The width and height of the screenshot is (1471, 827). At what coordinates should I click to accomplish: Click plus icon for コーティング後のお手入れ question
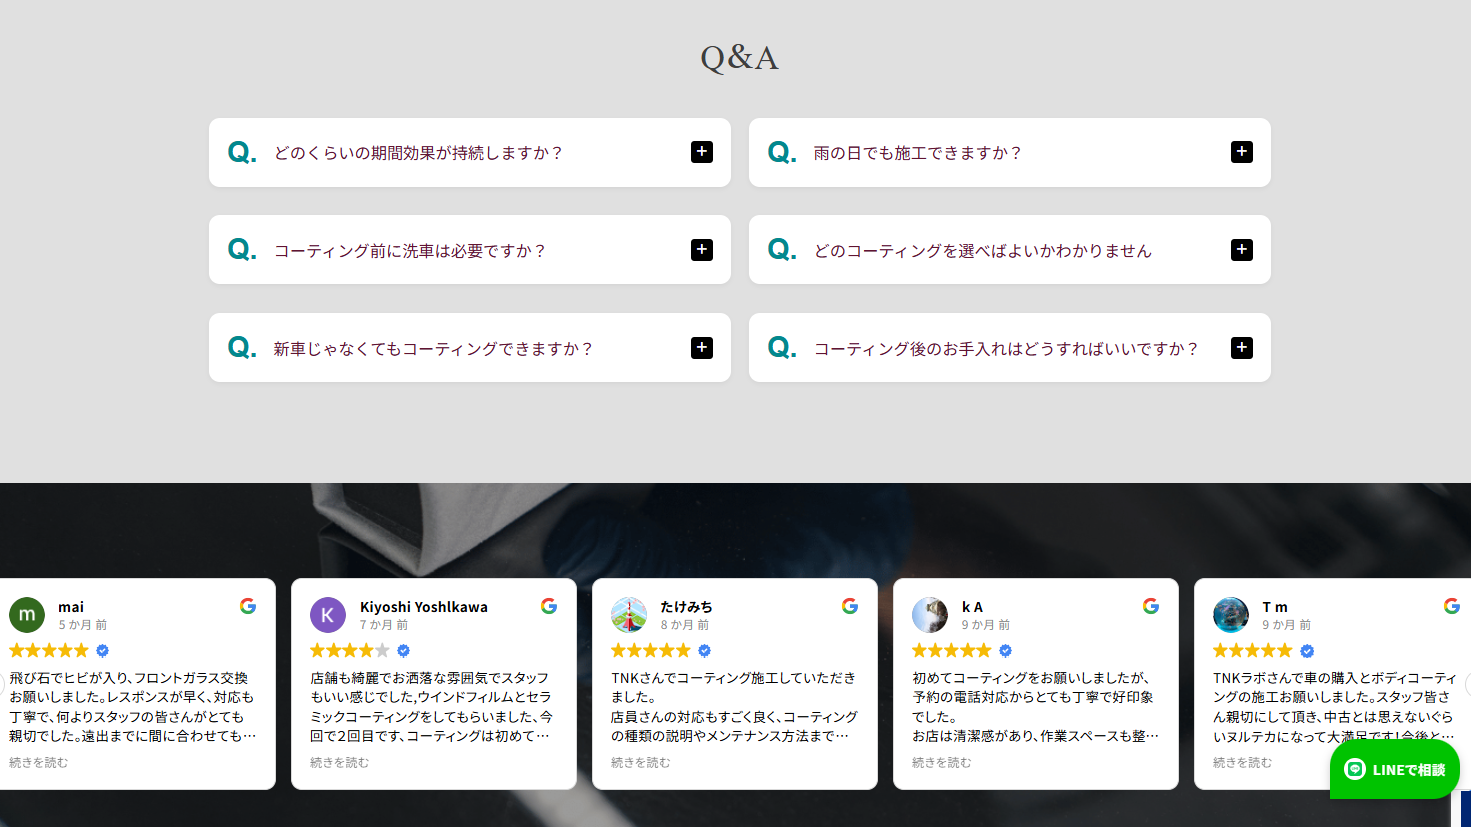(x=1241, y=348)
